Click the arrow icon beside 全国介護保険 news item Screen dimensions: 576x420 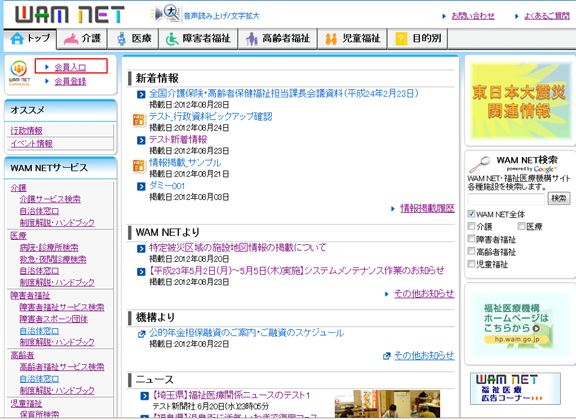tap(141, 94)
